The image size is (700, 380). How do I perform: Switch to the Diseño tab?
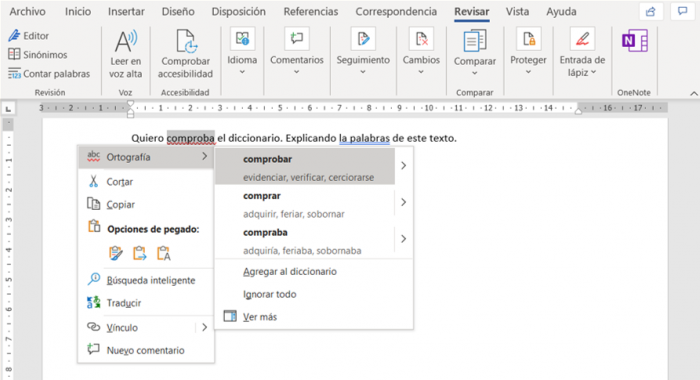178,12
